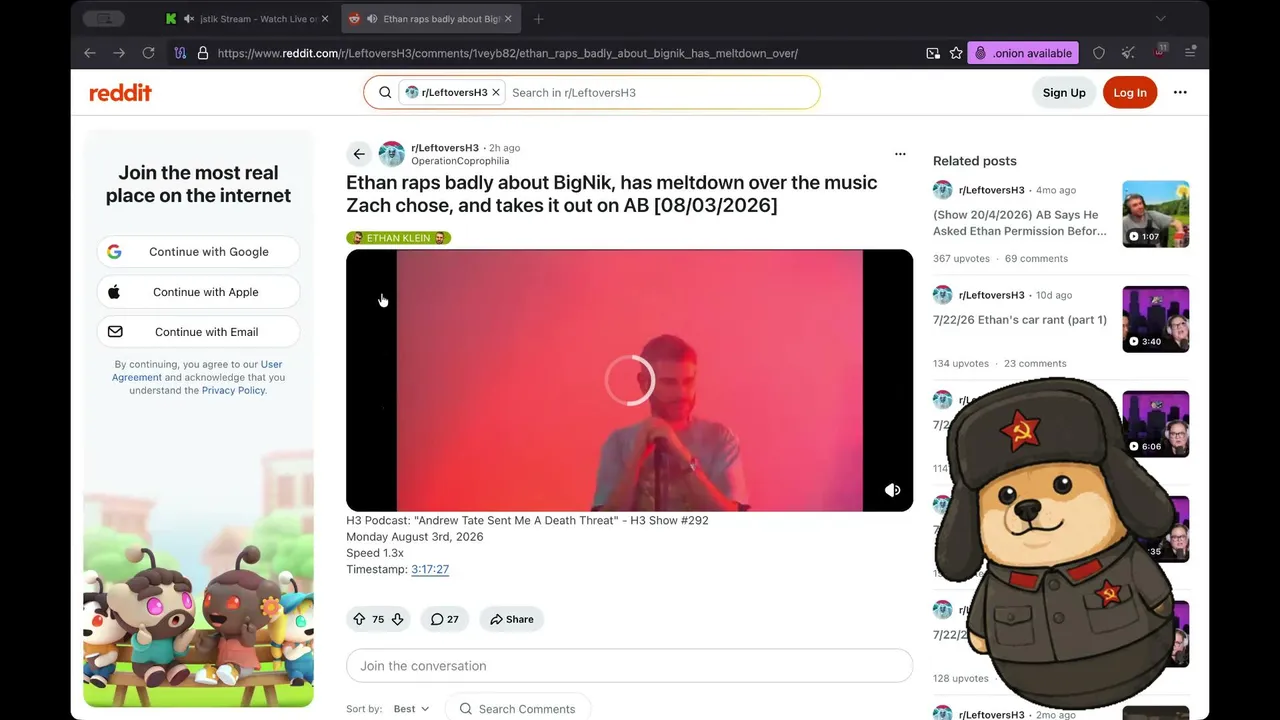The image size is (1280, 720).
Task: Click the Reddit logo to go home
Action: click(121, 93)
